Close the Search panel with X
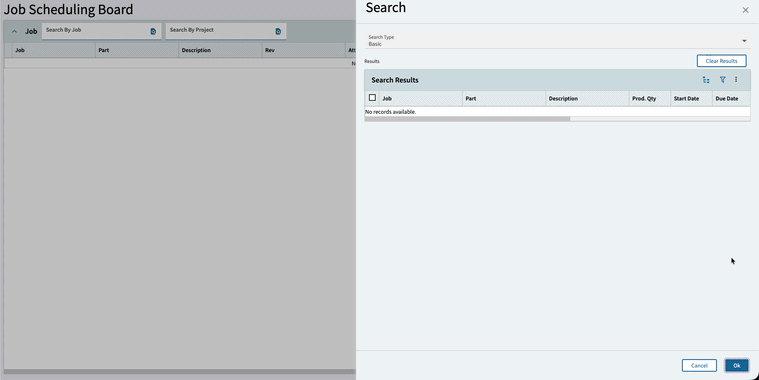759x380 pixels. click(x=745, y=10)
